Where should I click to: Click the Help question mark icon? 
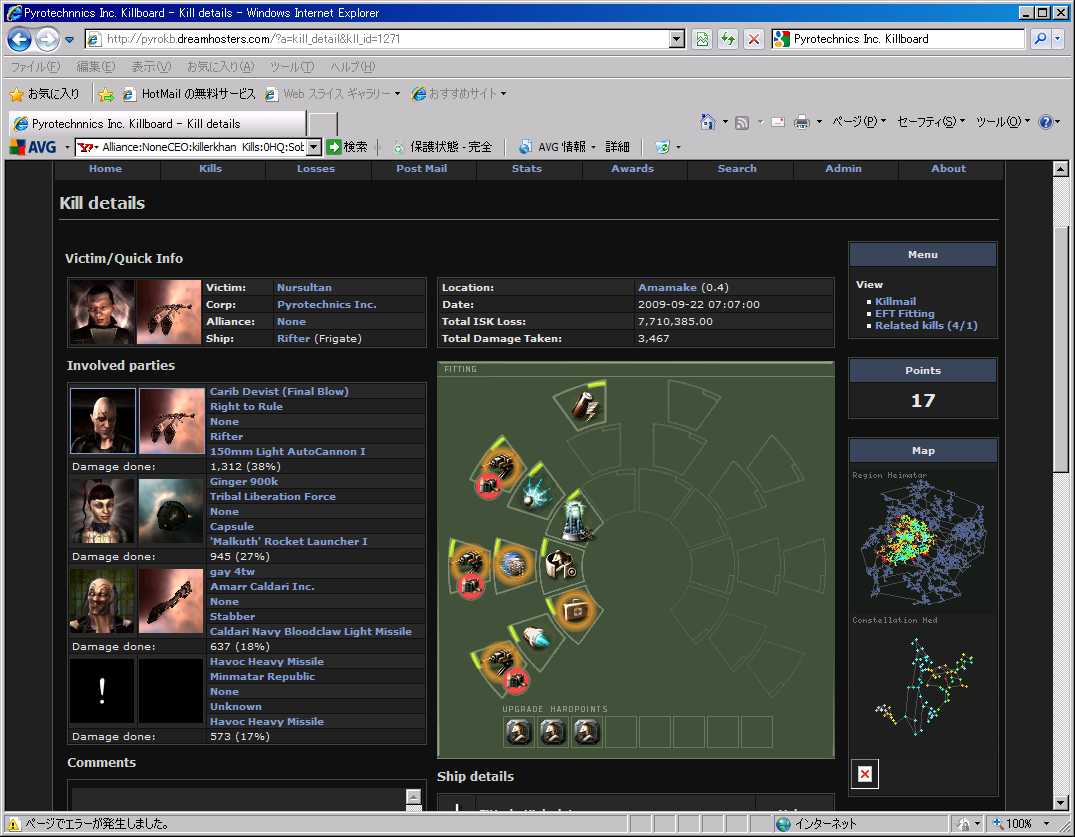pos(1046,122)
